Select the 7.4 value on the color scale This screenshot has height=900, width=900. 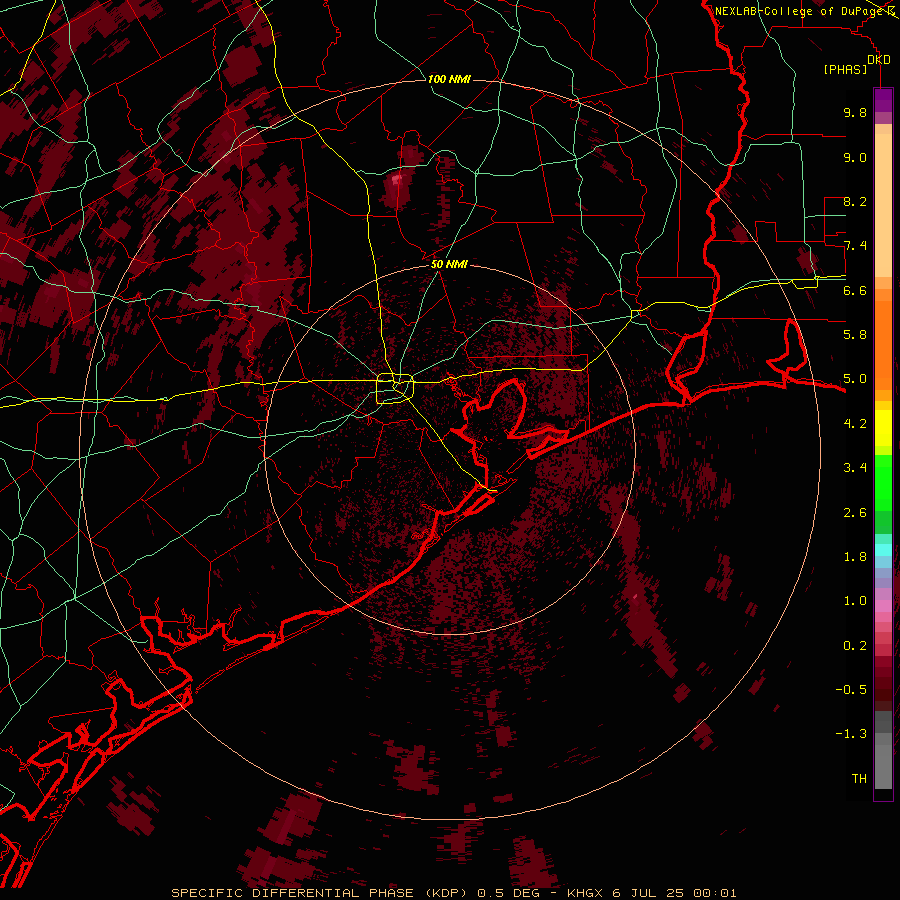pyautogui.click(x=855, y=246)
